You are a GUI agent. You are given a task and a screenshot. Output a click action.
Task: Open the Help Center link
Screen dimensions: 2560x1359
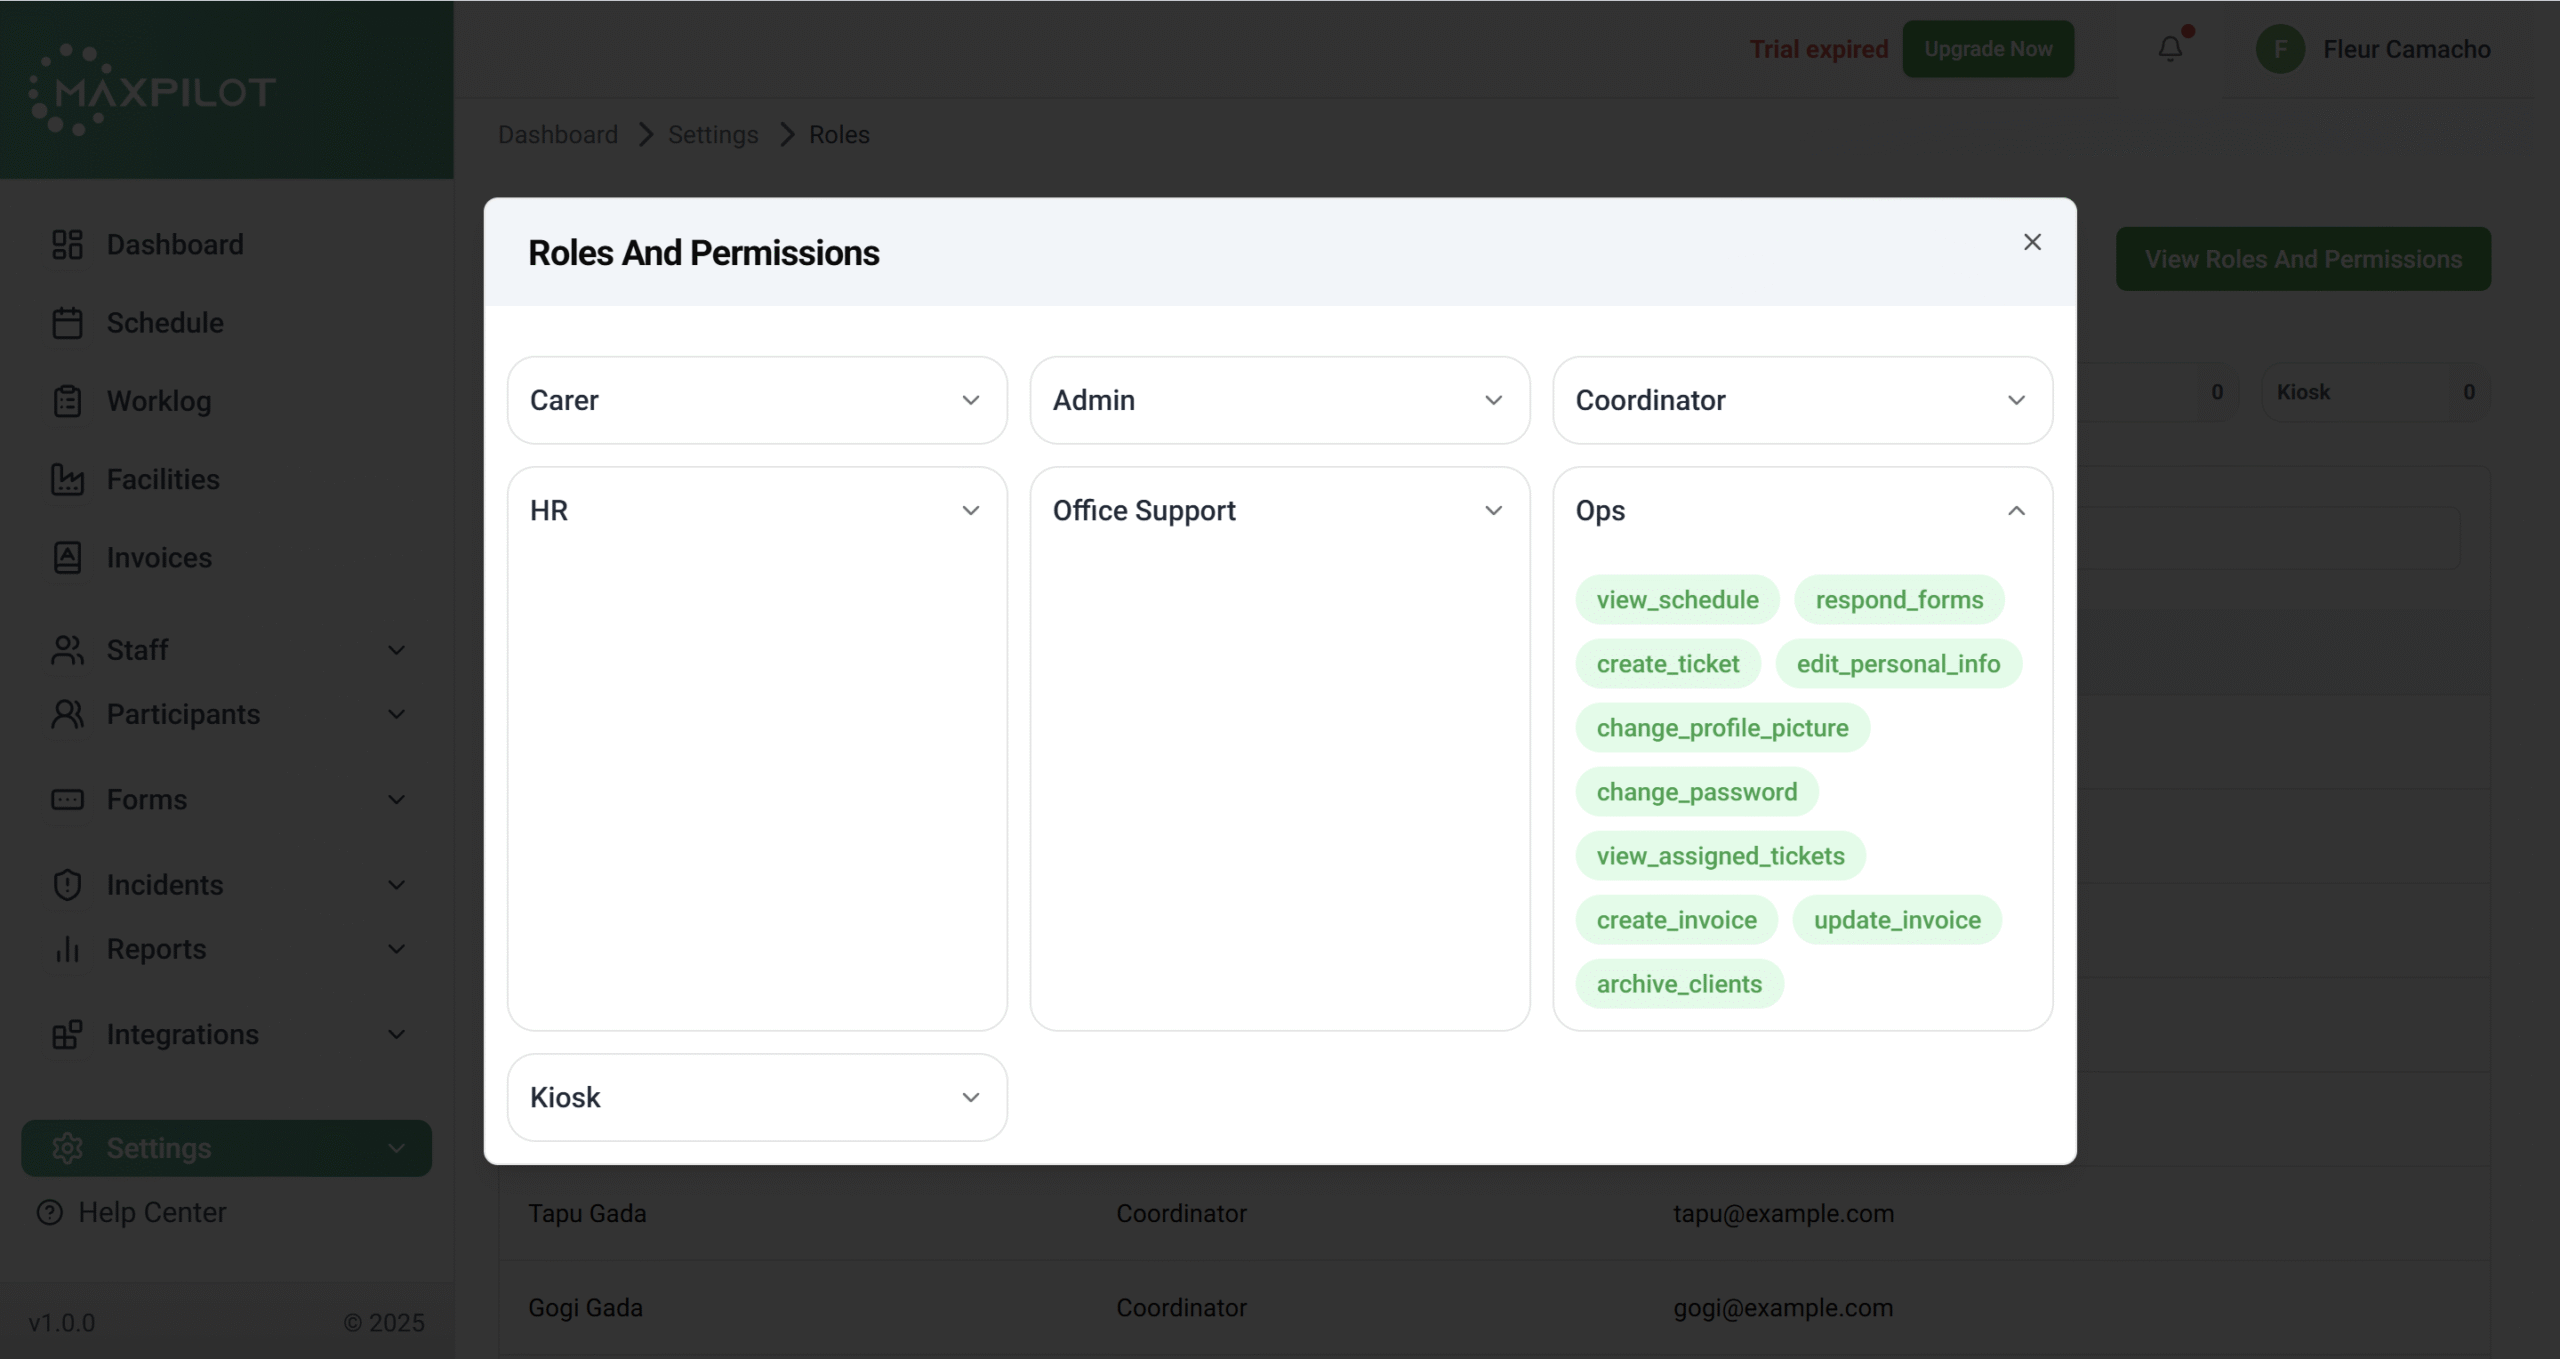pos(152,1212)
